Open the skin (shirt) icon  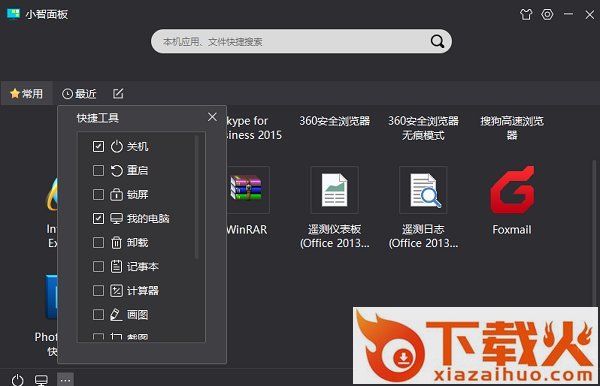point(526,15)
